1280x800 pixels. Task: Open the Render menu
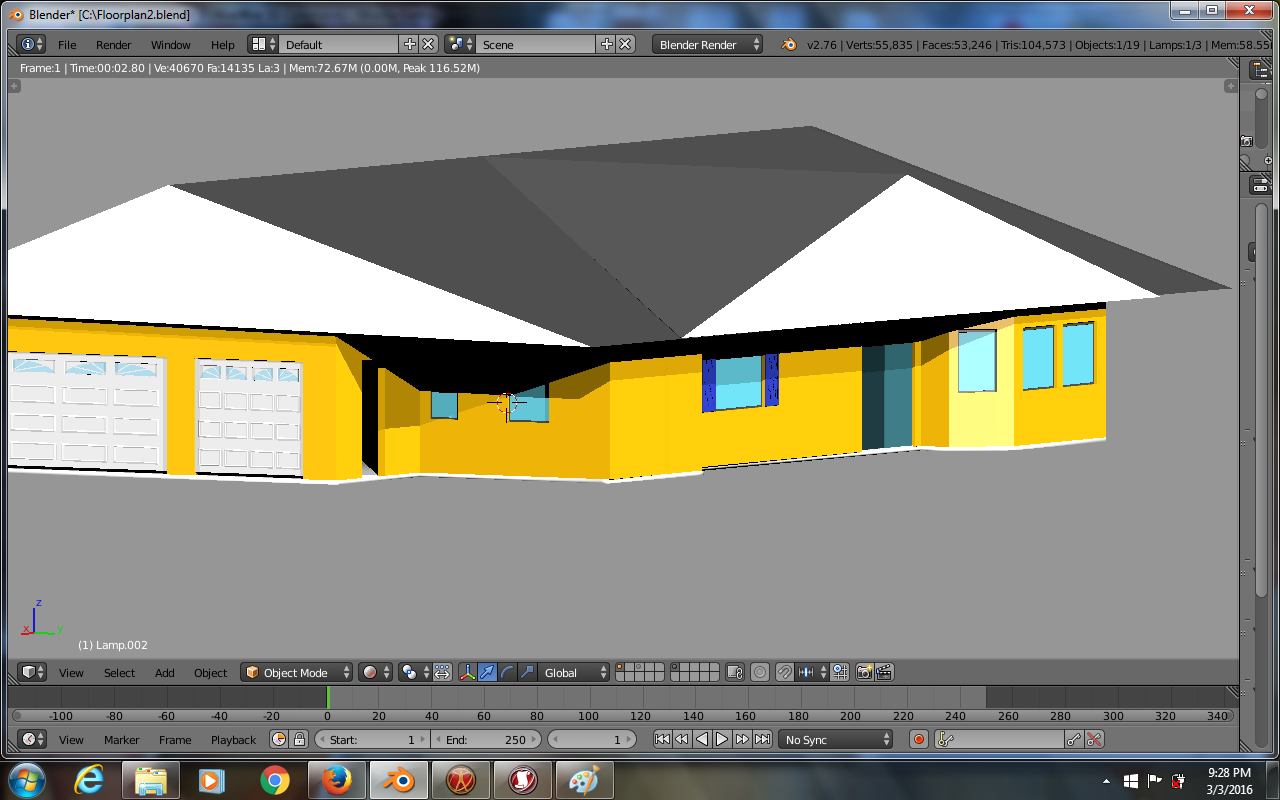114,45
